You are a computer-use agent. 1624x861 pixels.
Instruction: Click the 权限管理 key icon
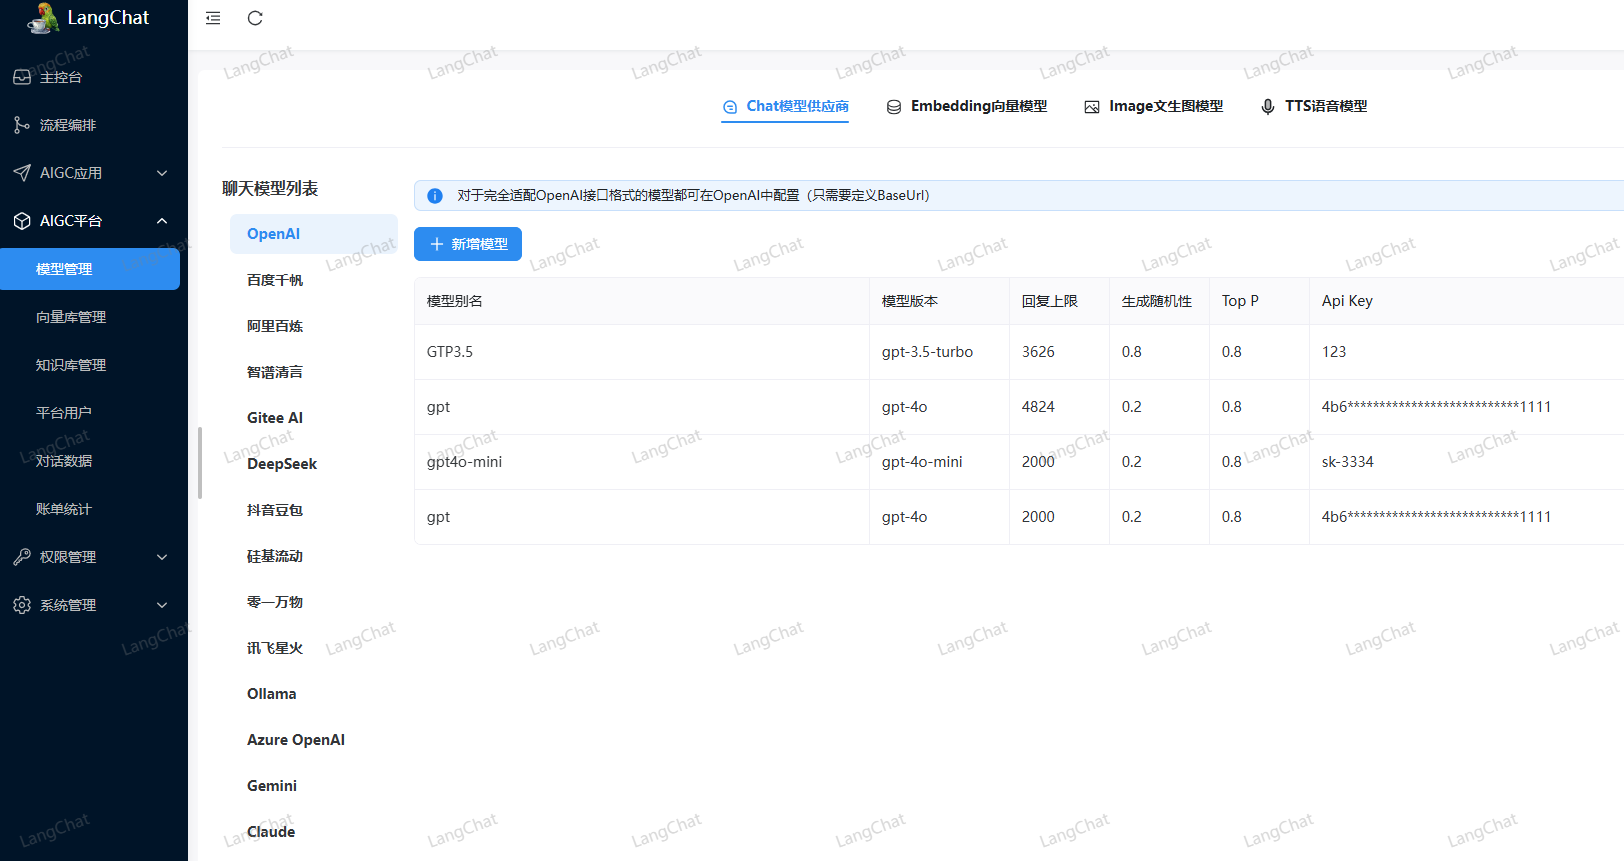point(22,557)
